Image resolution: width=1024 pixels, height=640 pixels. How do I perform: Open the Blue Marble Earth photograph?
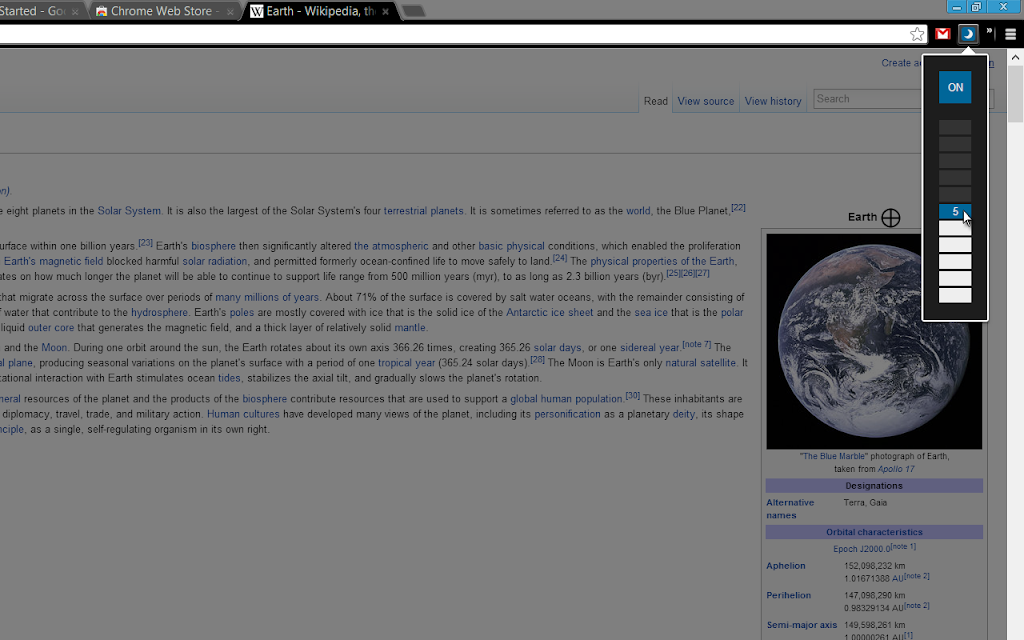point(874,342)
